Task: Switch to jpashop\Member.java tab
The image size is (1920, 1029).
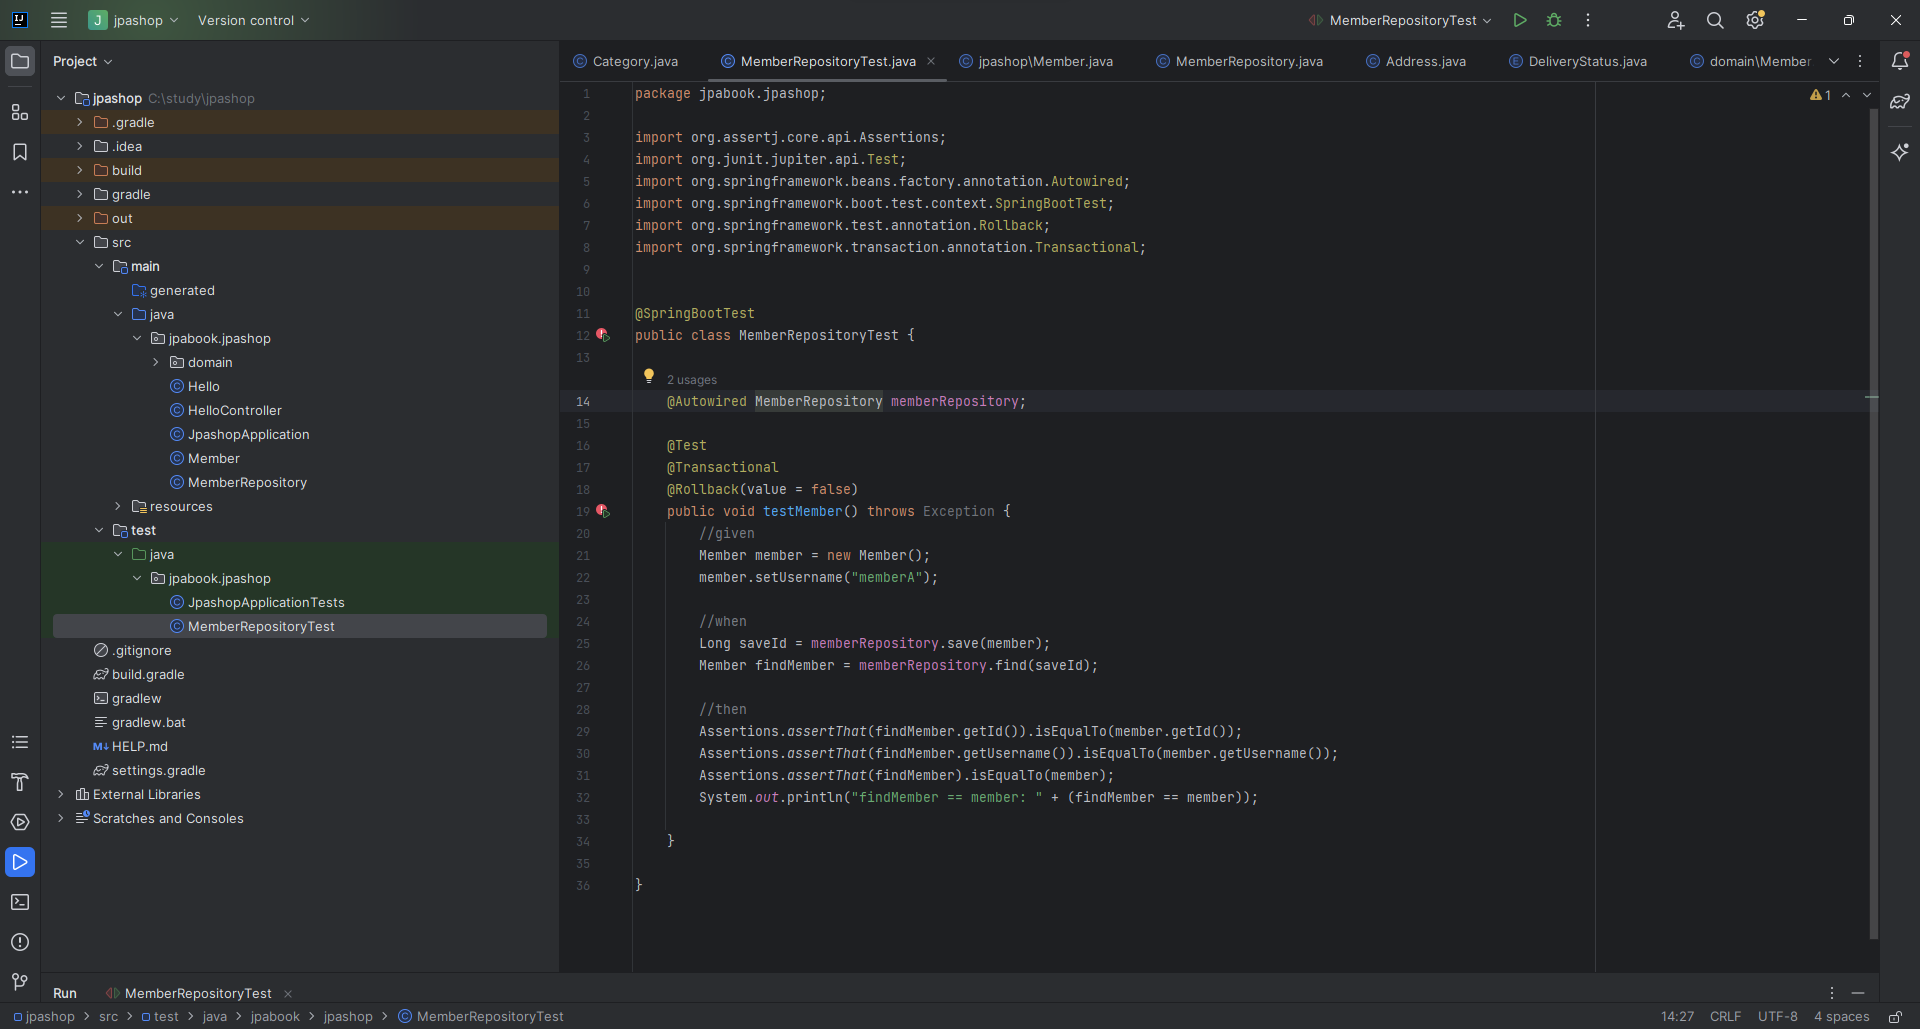Action: (1036, 61)
